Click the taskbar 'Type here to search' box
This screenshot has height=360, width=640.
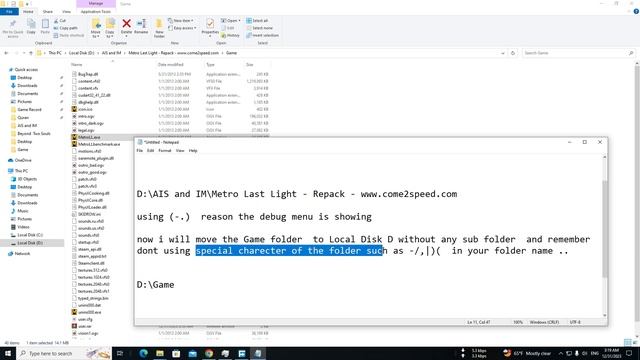pyautogui.click(x=64, y=353)
